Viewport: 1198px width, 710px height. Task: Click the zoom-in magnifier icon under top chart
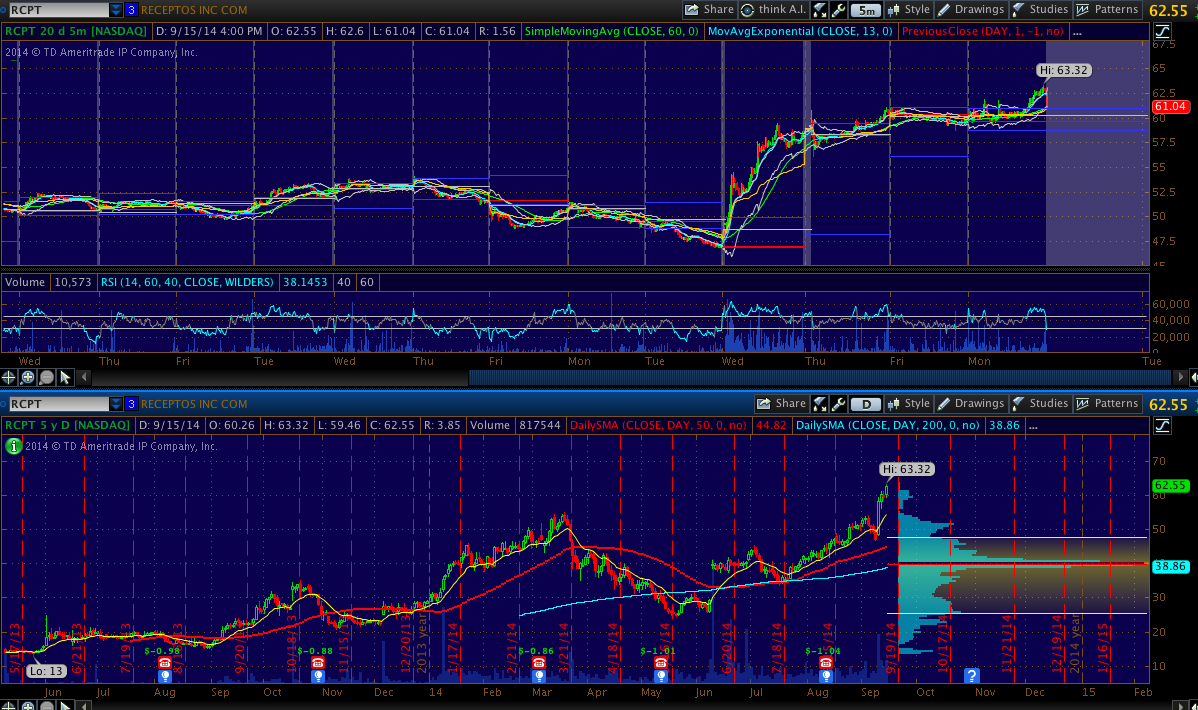click(x=28, y=378)
